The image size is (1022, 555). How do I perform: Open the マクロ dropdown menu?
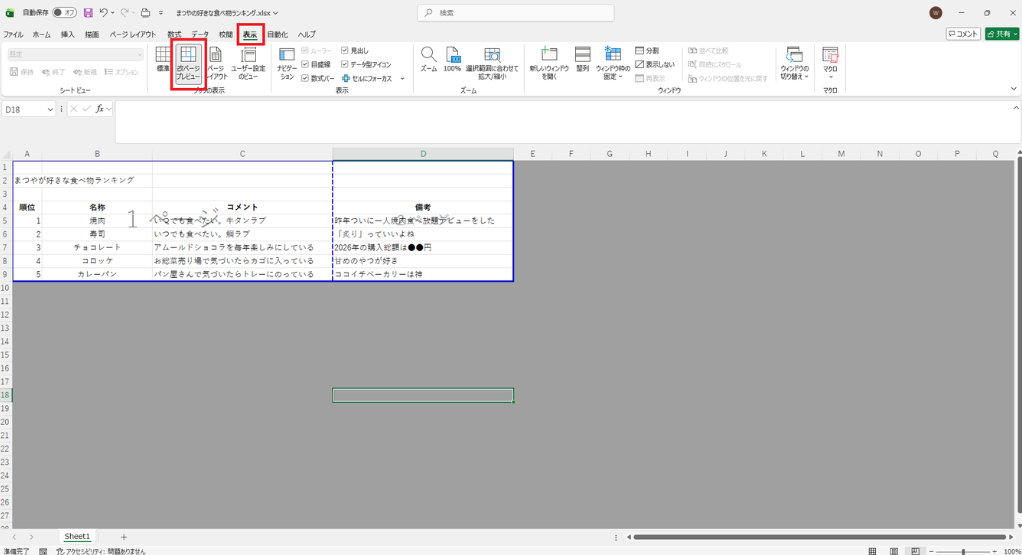click(830, 64)
